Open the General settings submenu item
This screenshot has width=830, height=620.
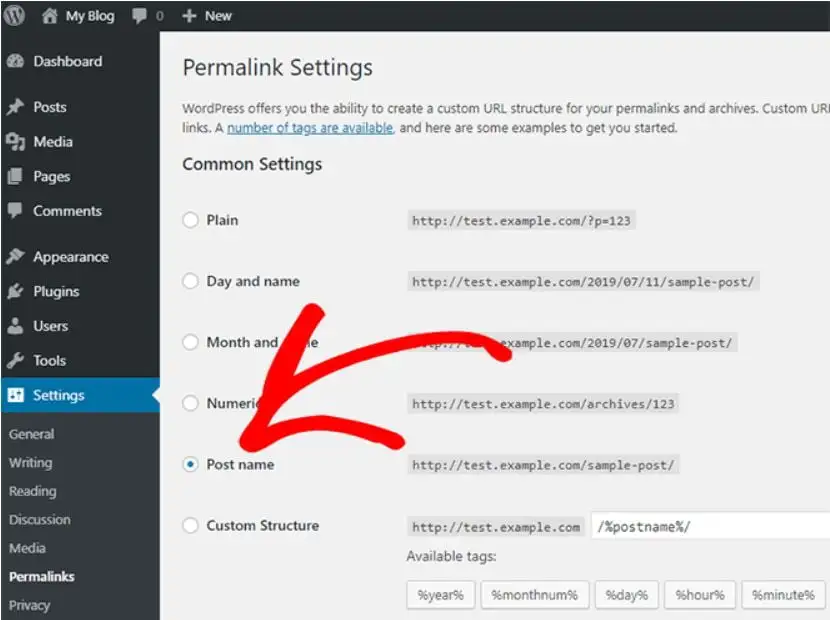click(x=32, y=434)
